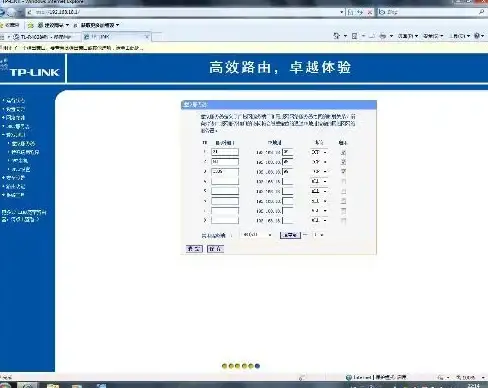Open the protocol dropdown in row 3
The width and height of the screenshot is (488, 388).
tap(319, 171)
